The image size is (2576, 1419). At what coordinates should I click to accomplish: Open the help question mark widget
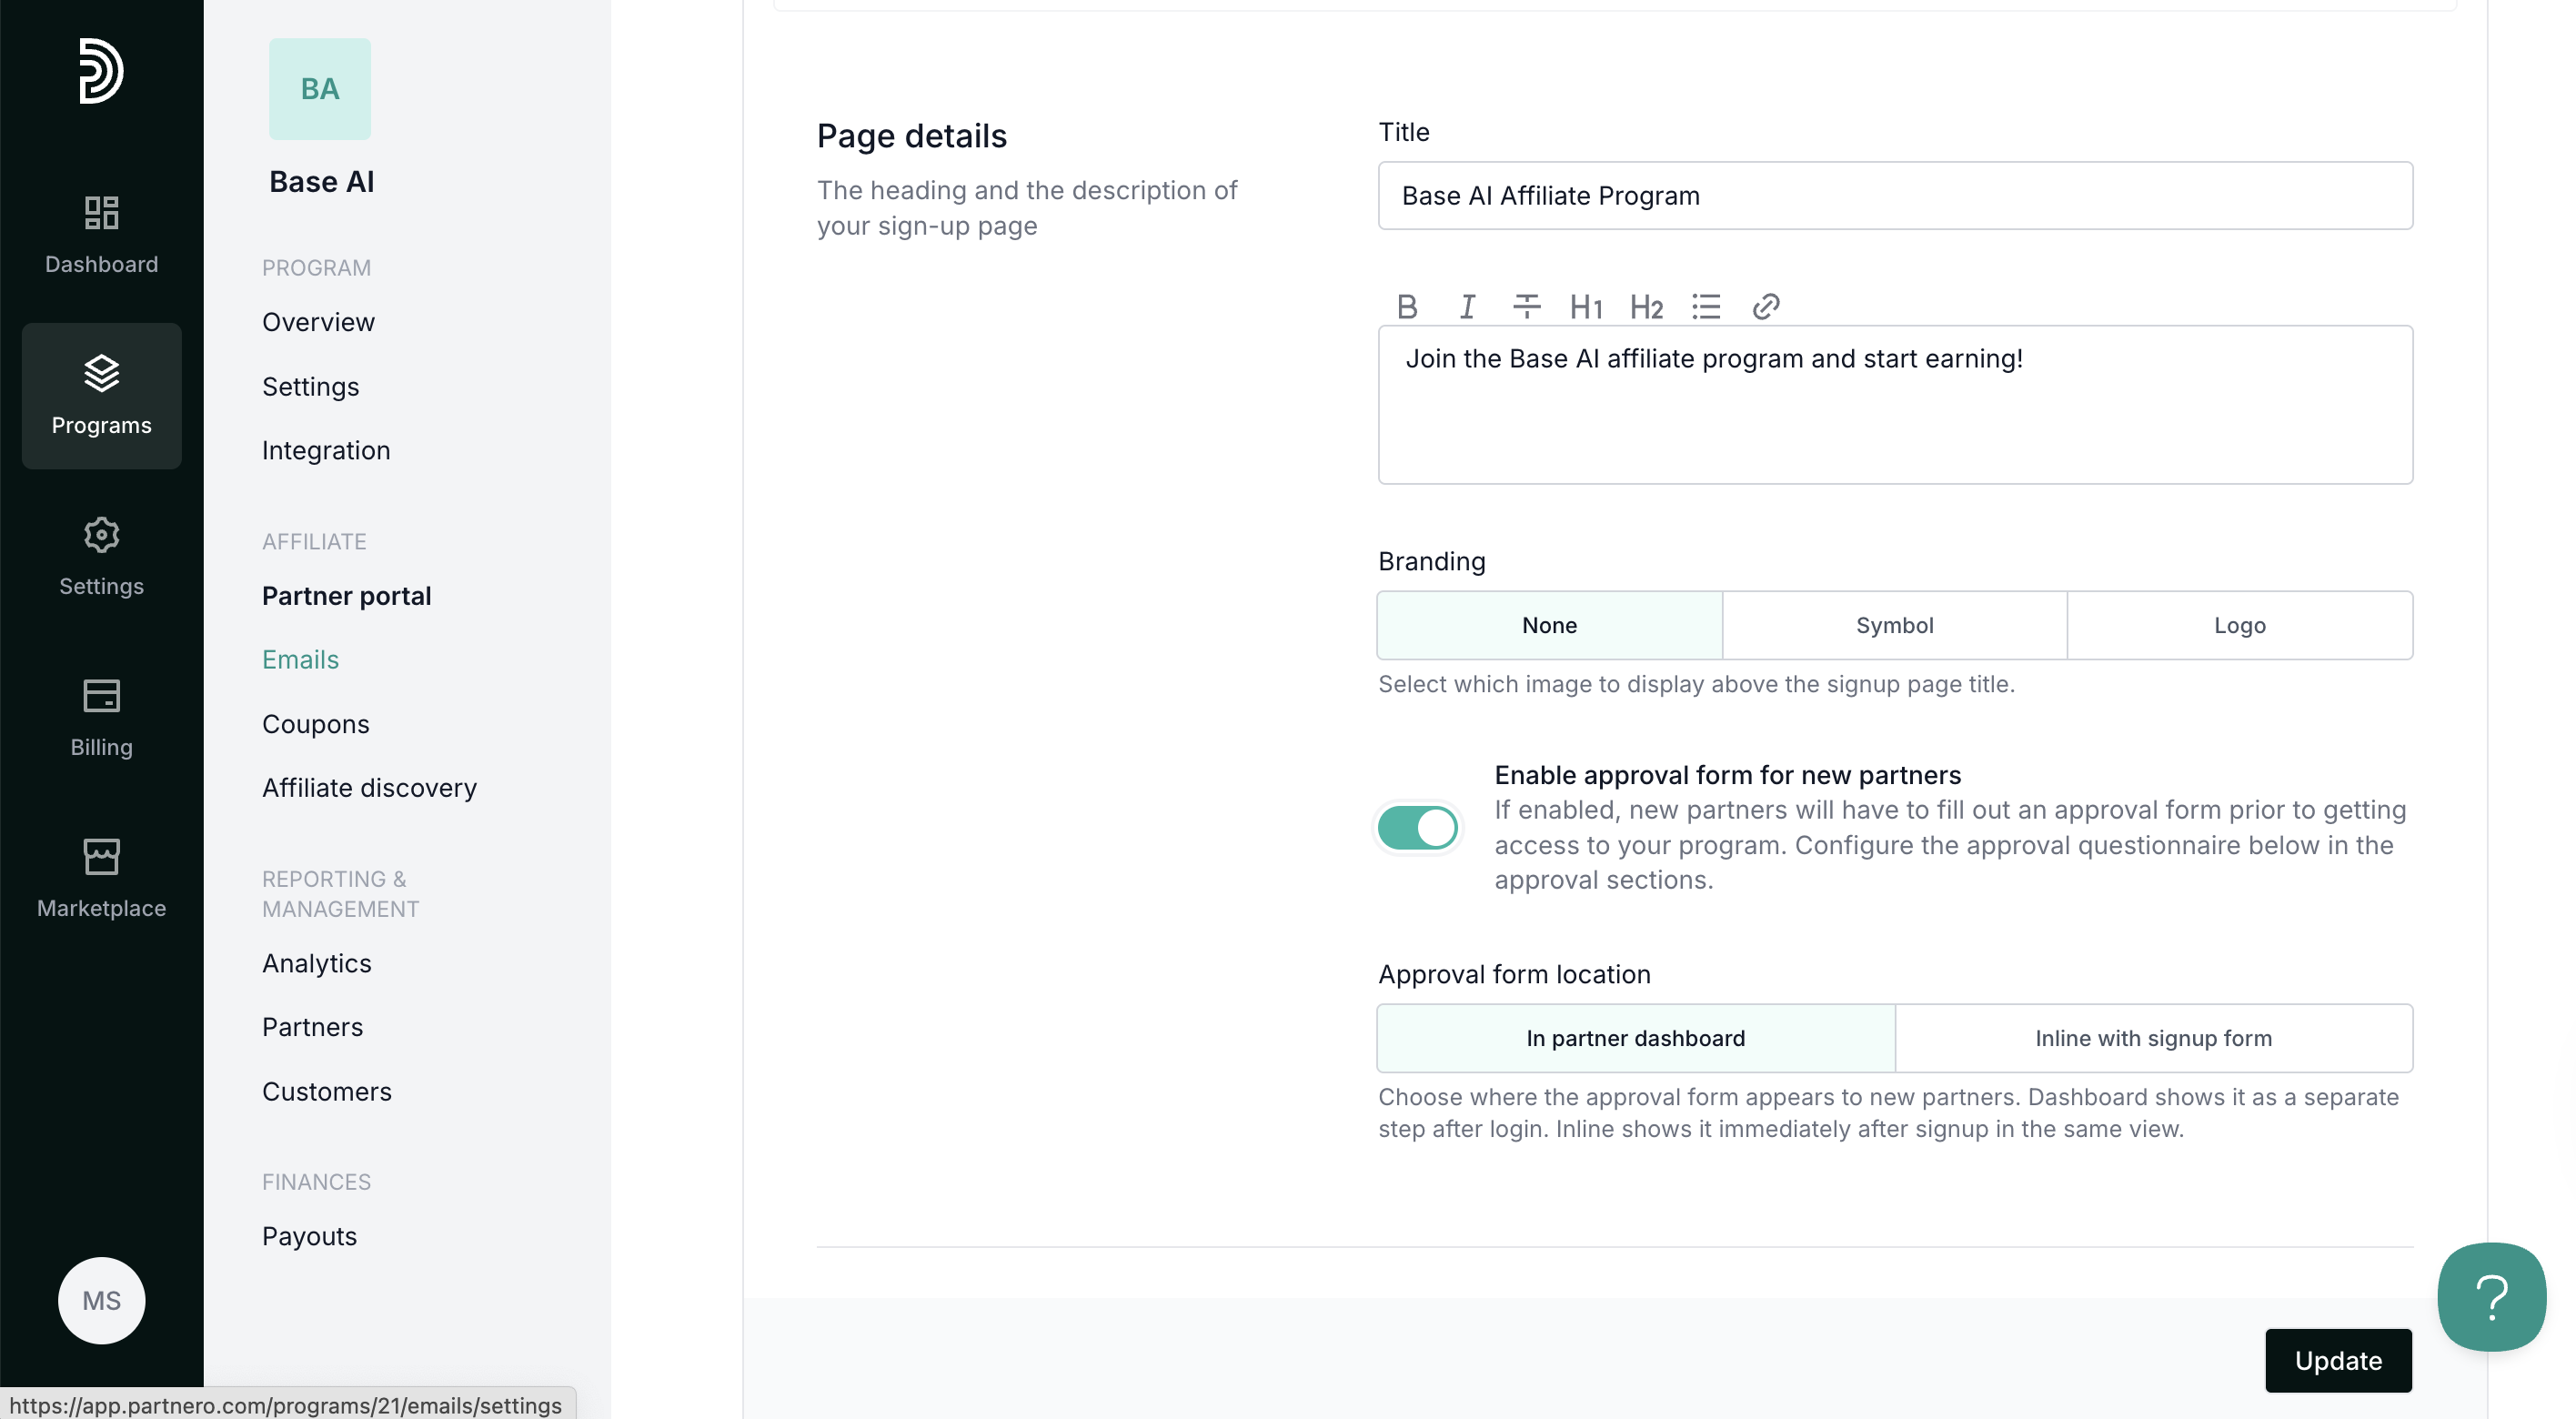pos(2491,1297)
